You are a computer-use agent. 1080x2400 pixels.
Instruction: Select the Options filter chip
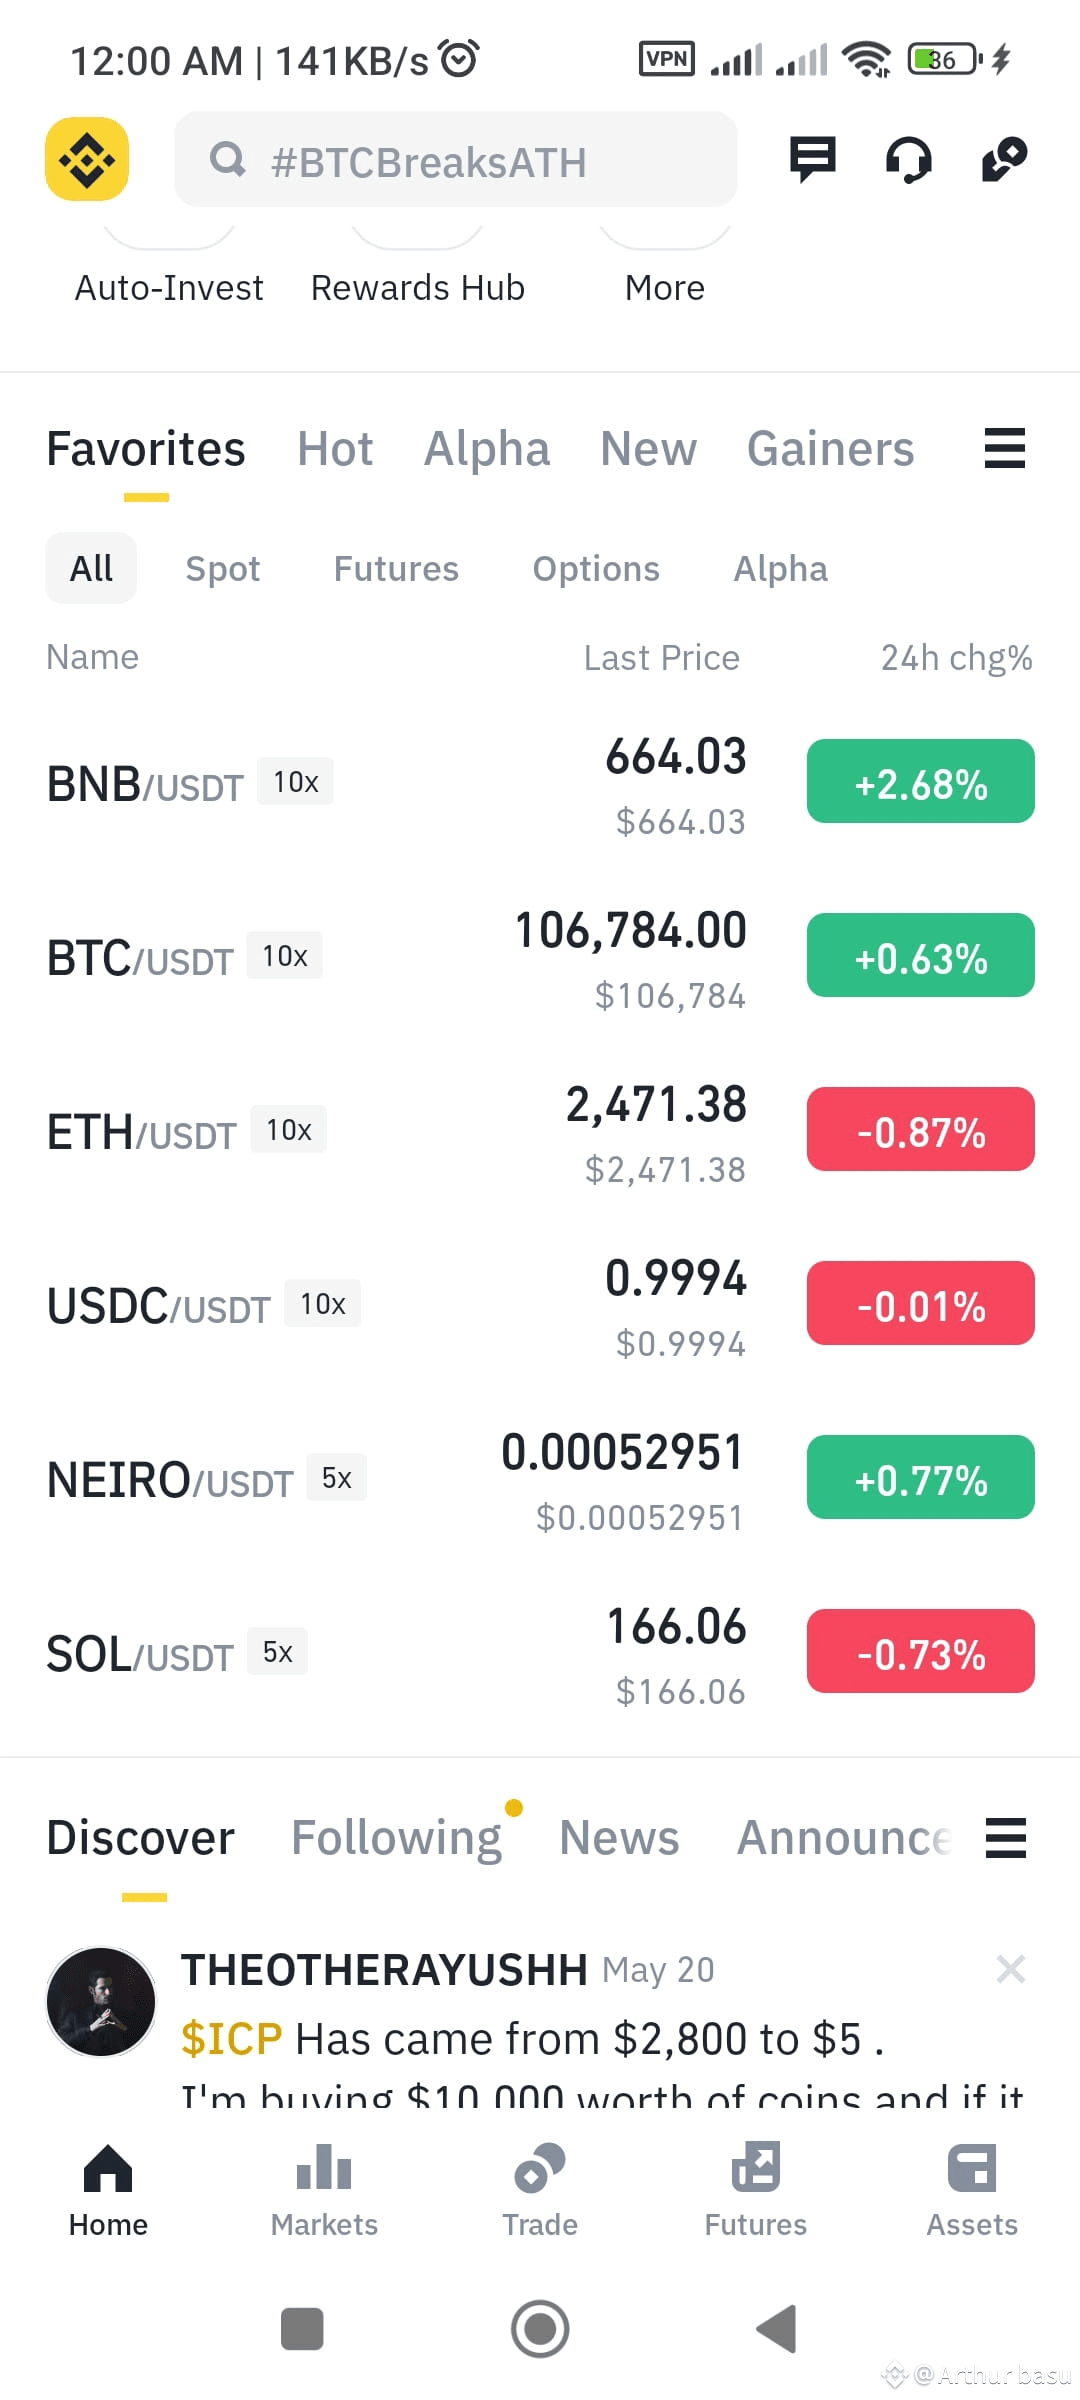point(596,568)
